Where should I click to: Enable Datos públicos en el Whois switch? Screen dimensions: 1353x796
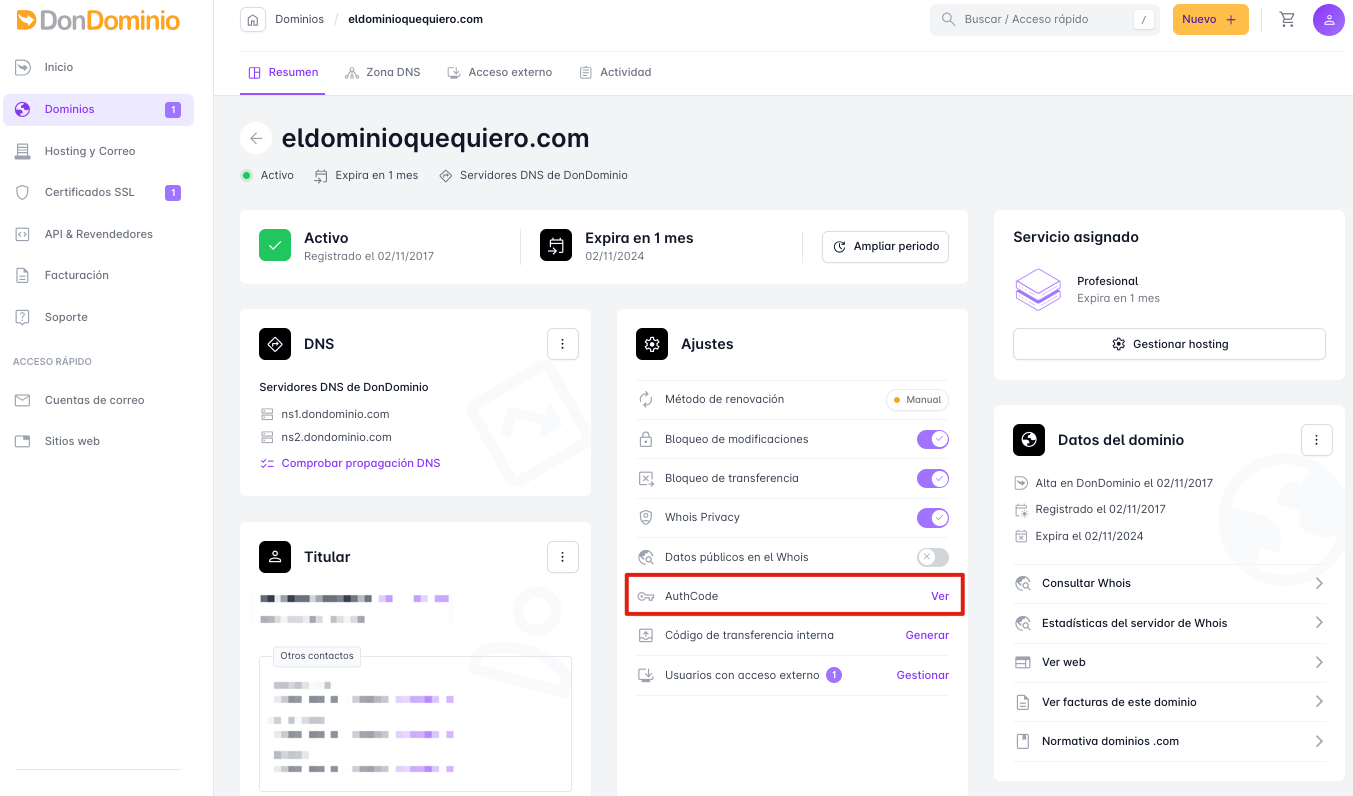click(x=933, y=557)
